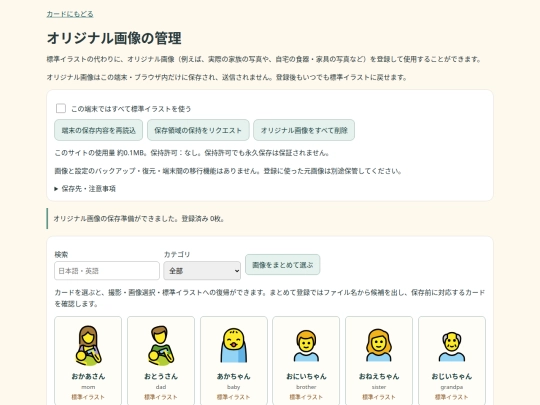Click the 標準イラスト label under baby

[x=233, y=397]
